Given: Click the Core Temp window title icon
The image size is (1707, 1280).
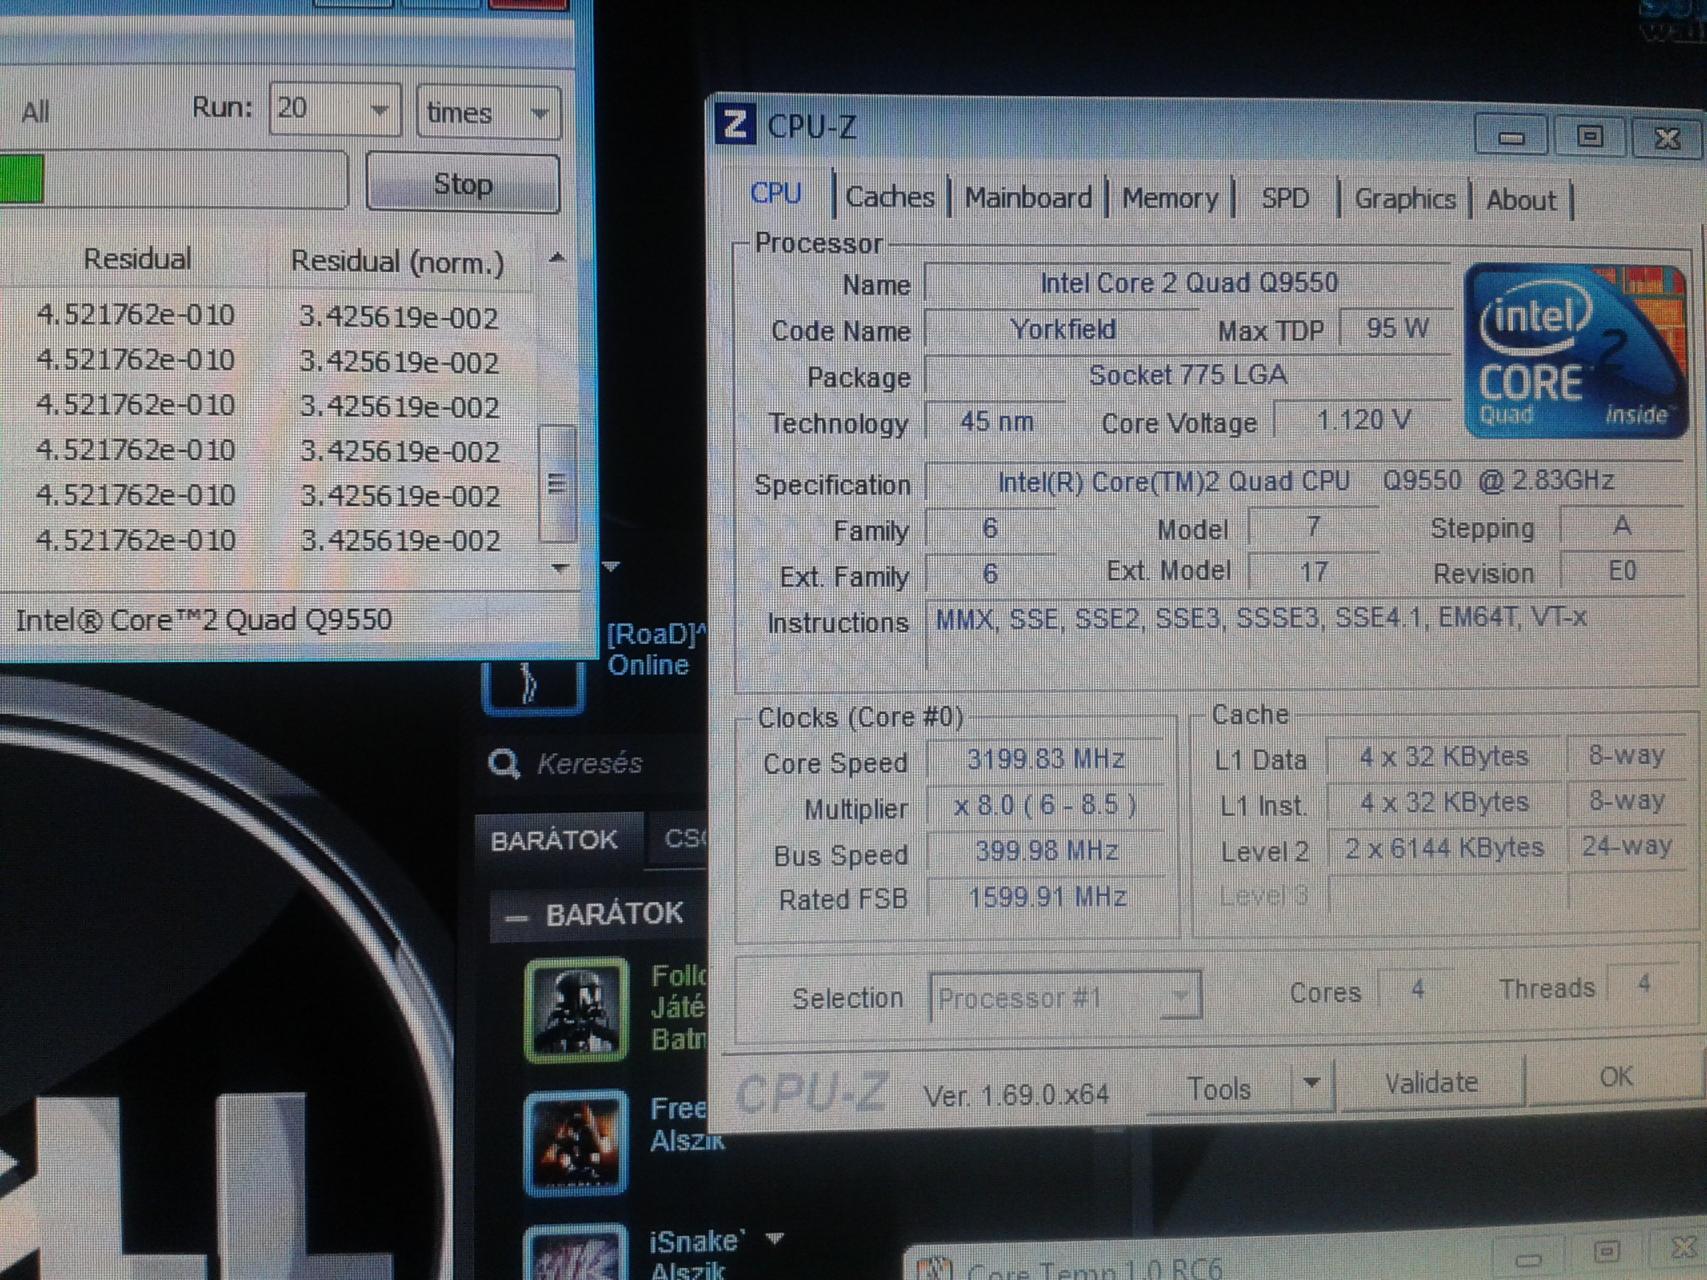Looking at the screenshot, I should pyautogui.click(x=934, y=1269).
